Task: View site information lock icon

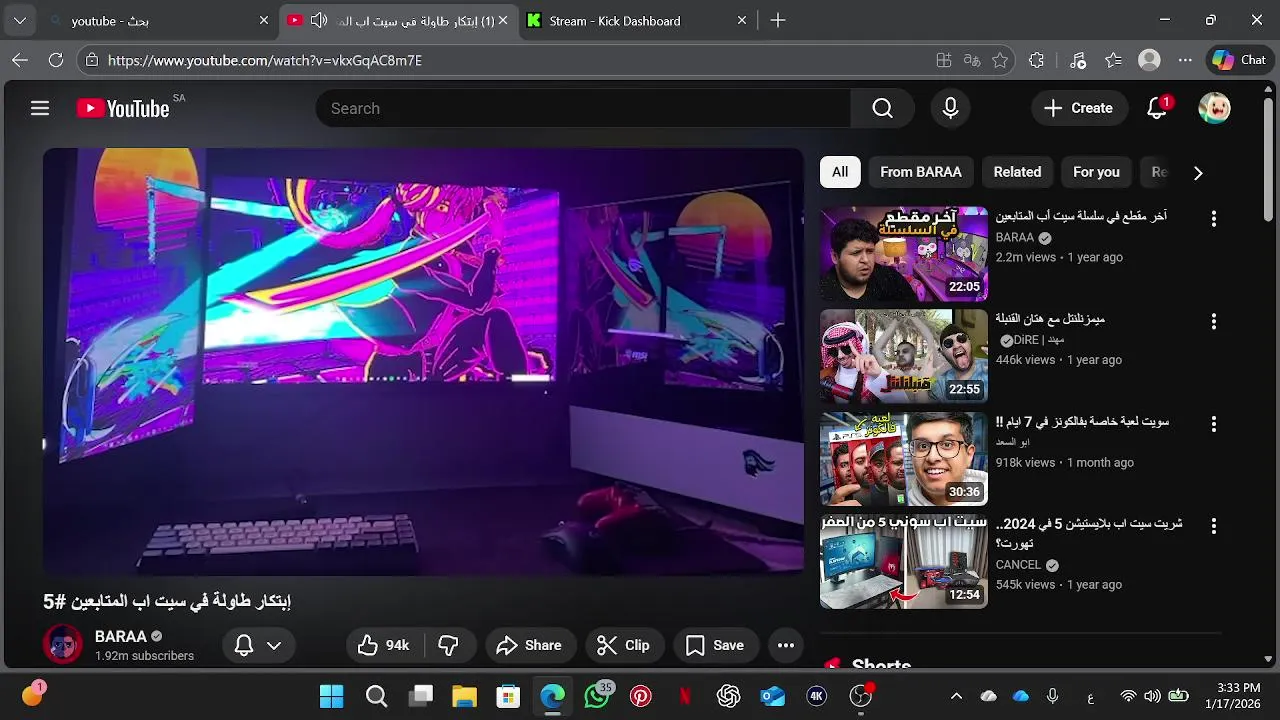Action: point(91,60)
